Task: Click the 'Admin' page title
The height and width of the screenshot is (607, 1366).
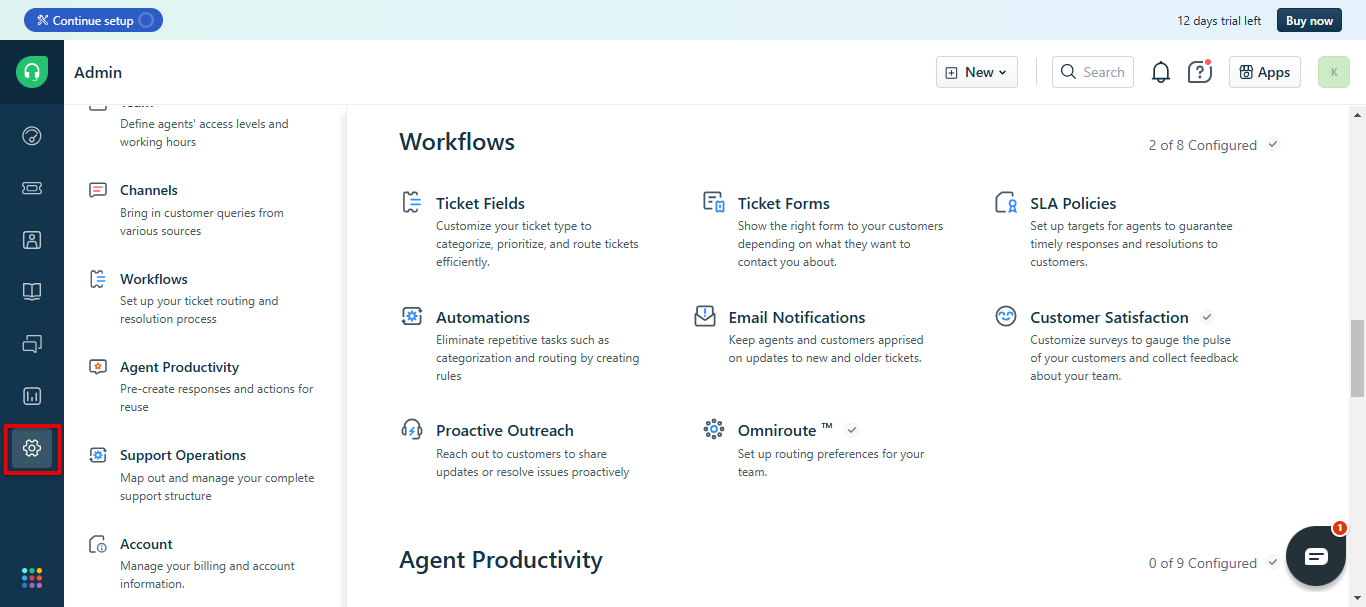Action: 98,72
